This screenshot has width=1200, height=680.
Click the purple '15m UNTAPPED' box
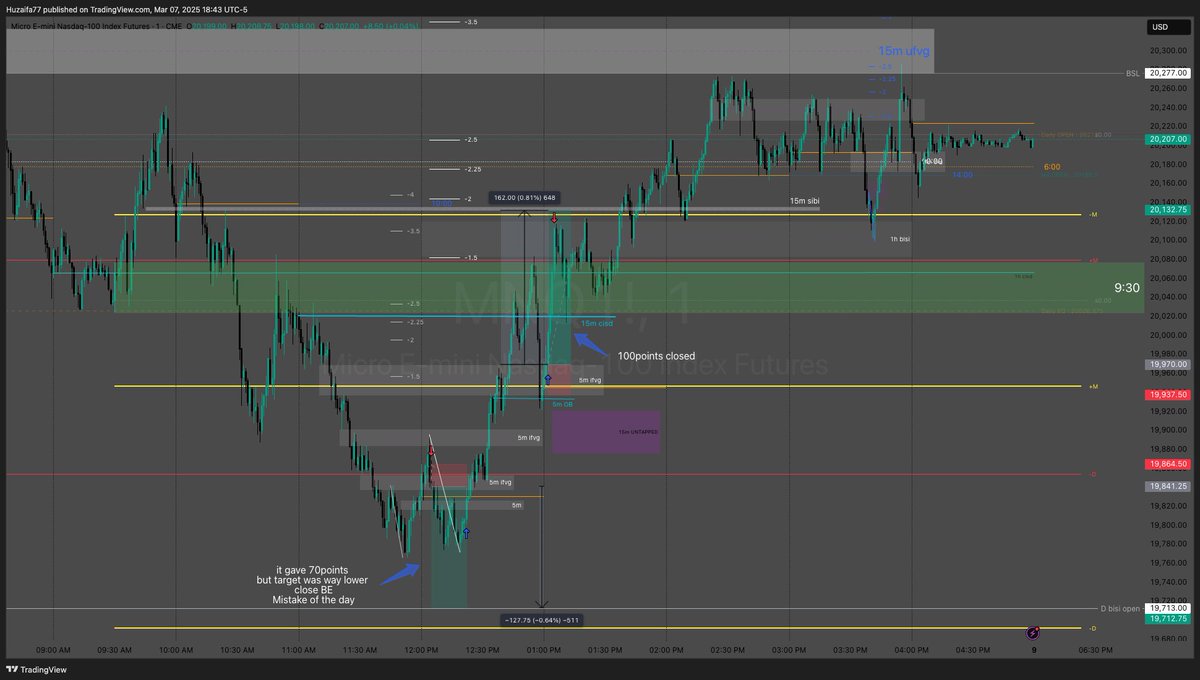[606, 431]
